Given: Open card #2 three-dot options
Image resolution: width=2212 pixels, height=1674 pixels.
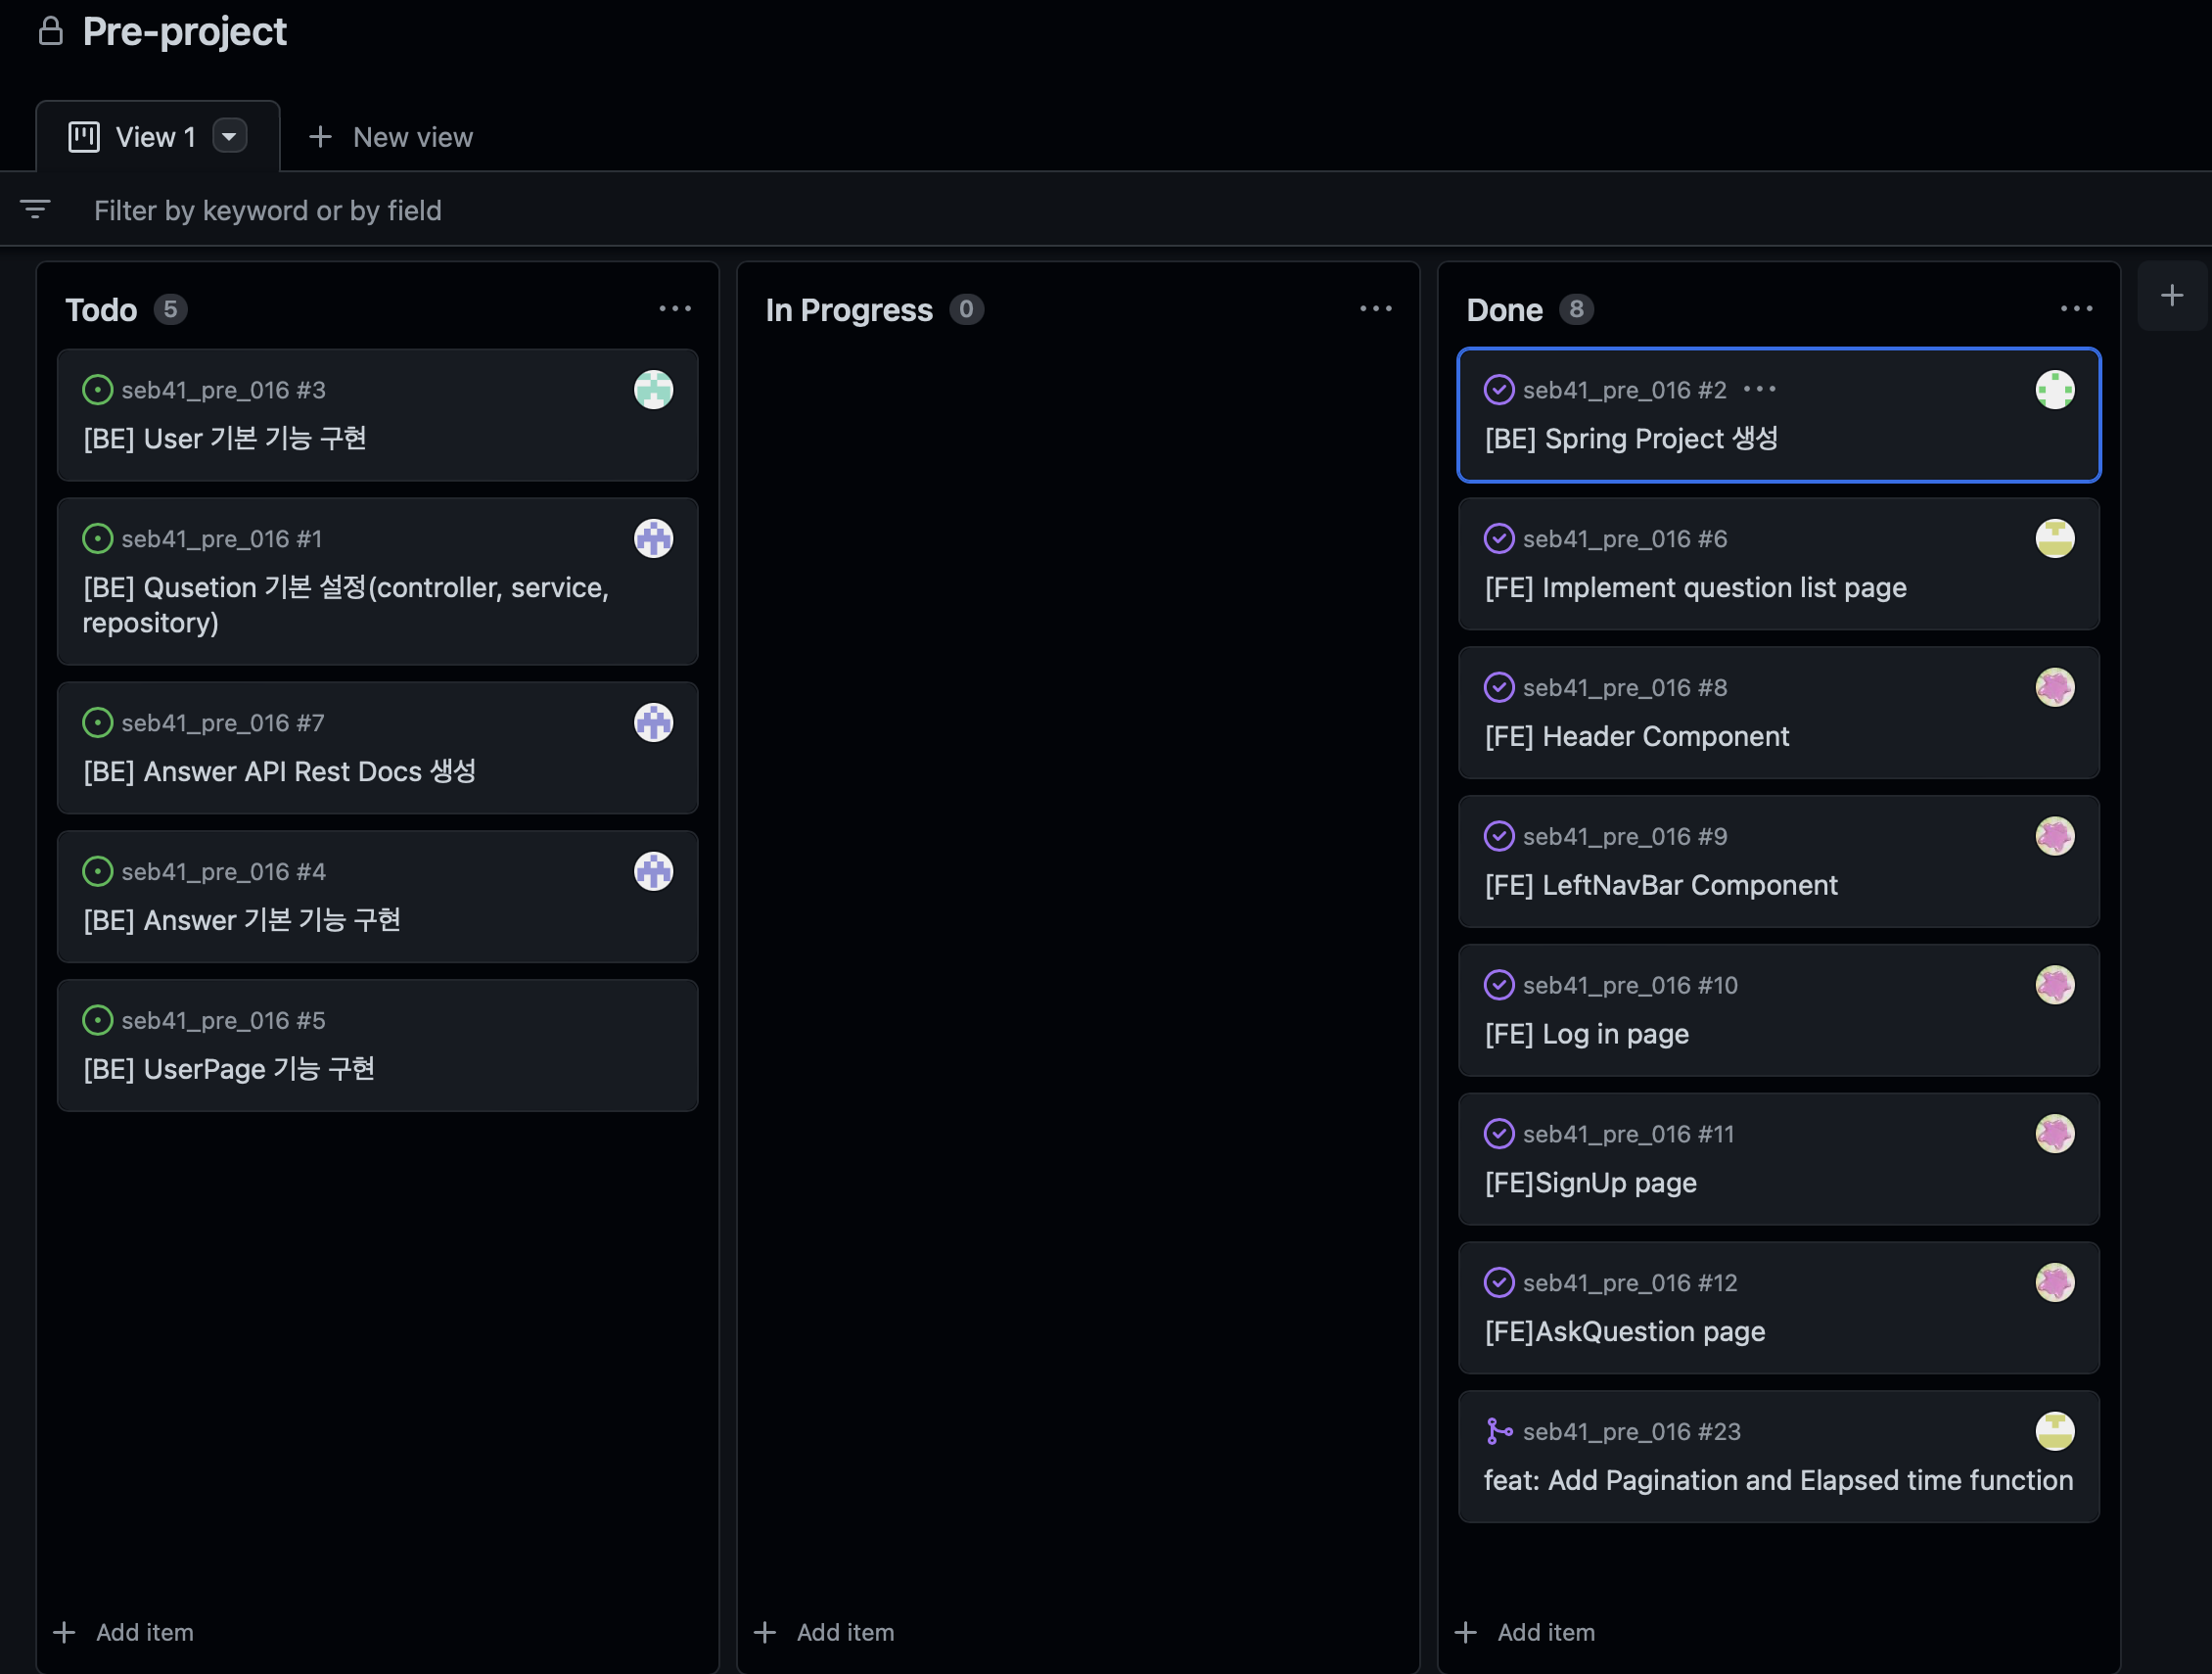Looking at the screenshot, I should (x=1759, y=389).
